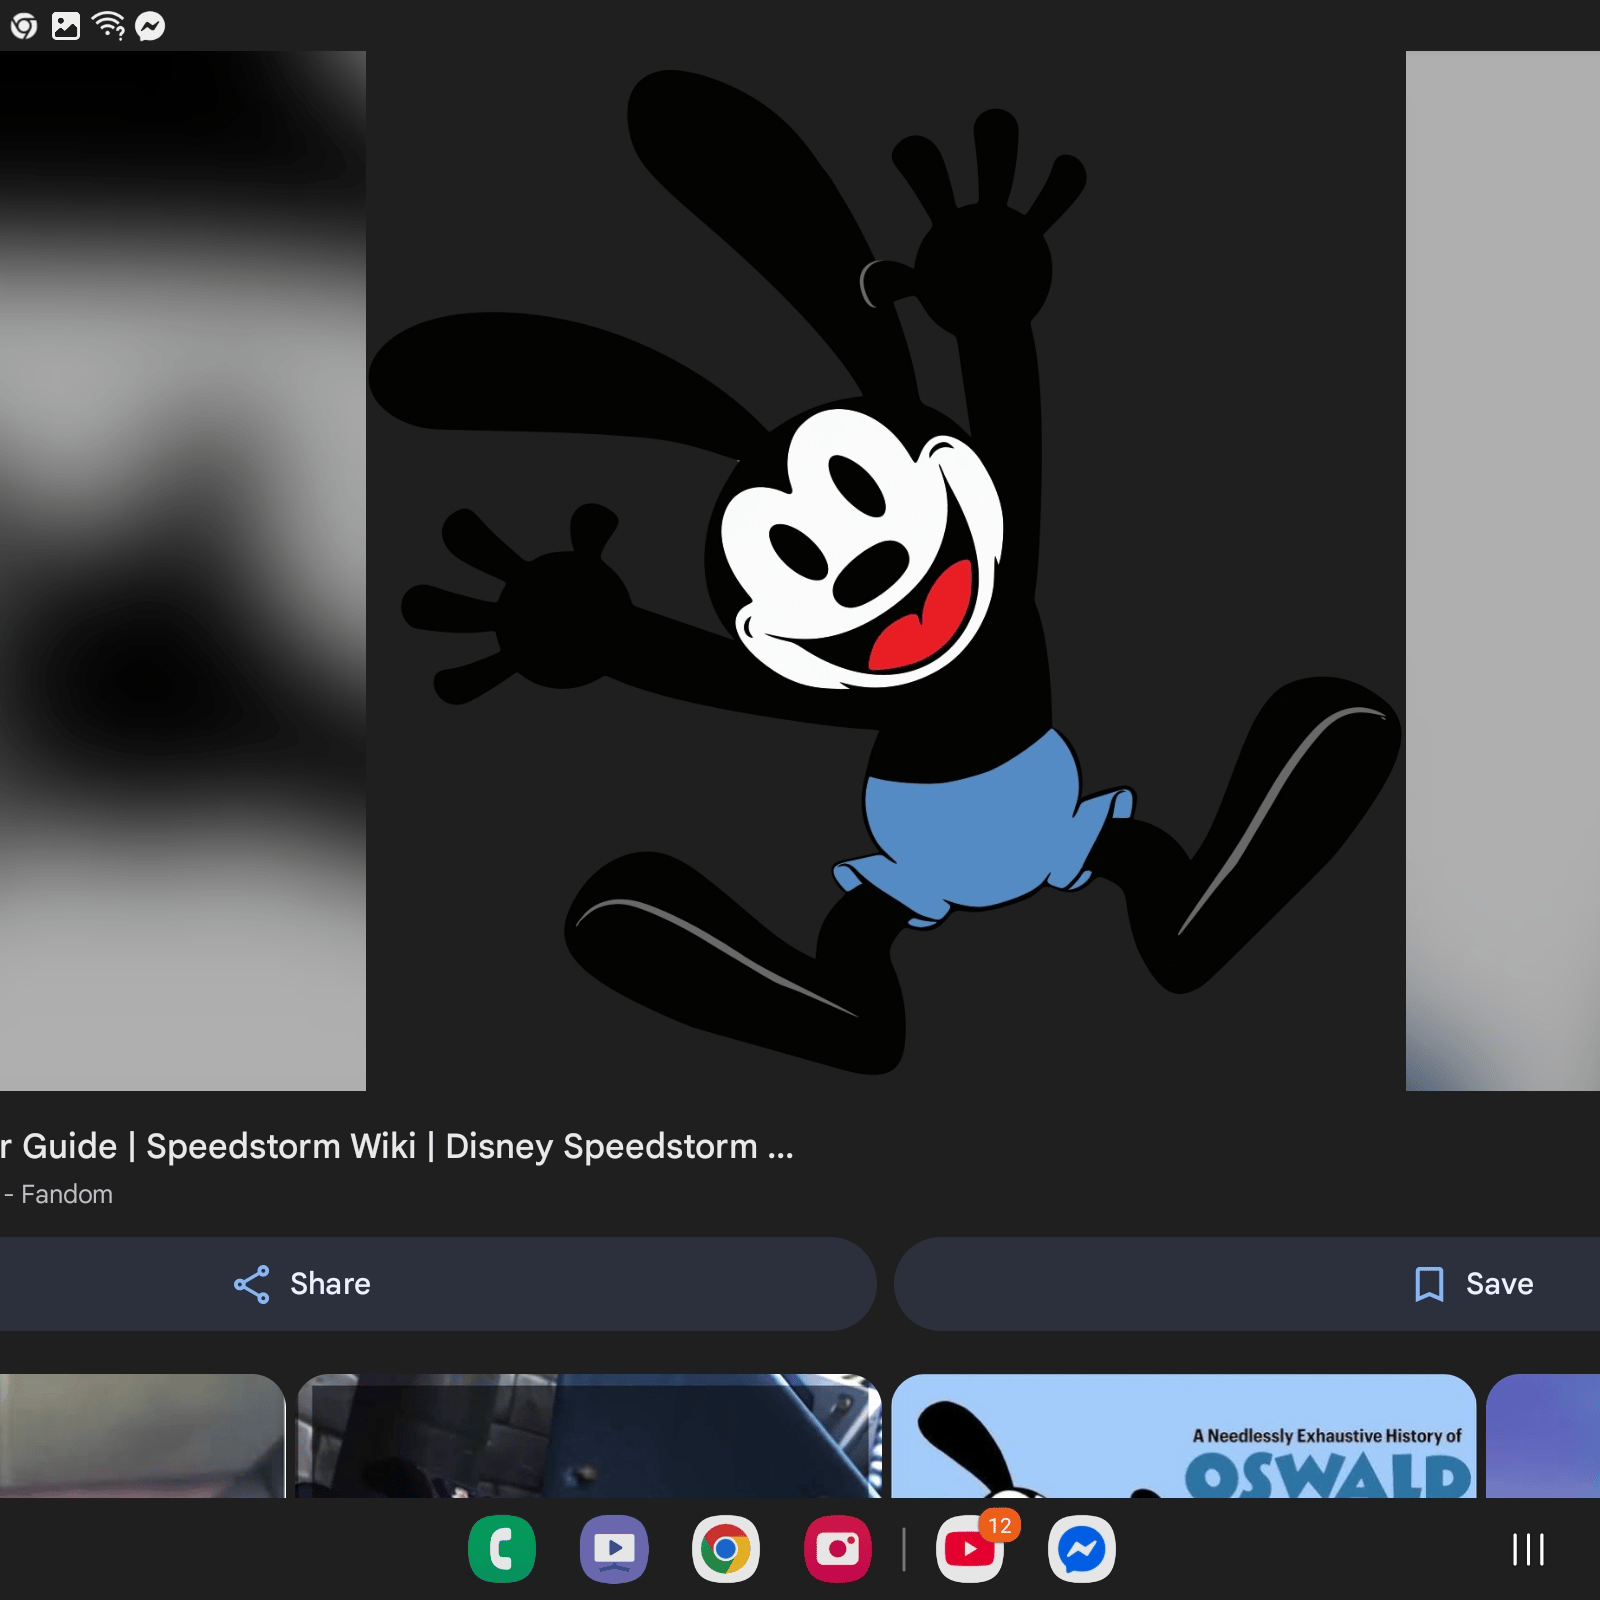Tap the recent apps navigation icon
This screenshot has height=1600, width=1600.
(1528, 1549)
